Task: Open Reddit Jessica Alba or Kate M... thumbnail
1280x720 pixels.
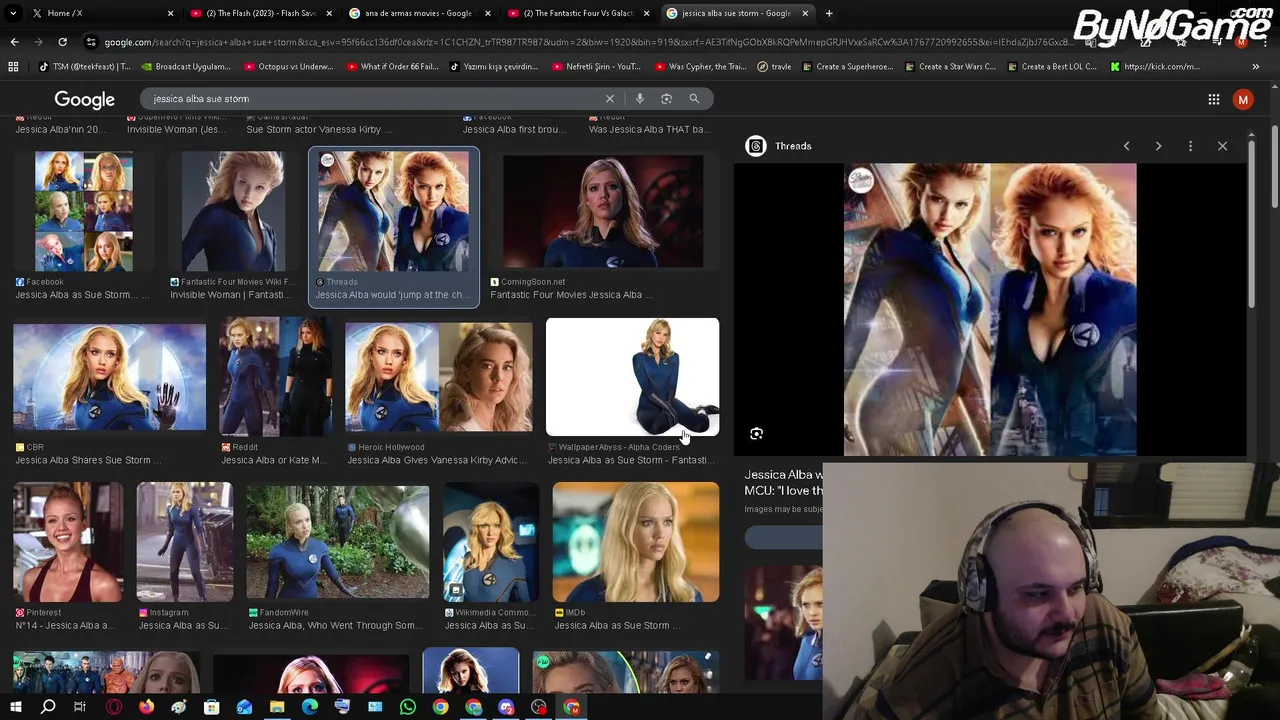Action: pyautogui.click(x=276, y=377)
